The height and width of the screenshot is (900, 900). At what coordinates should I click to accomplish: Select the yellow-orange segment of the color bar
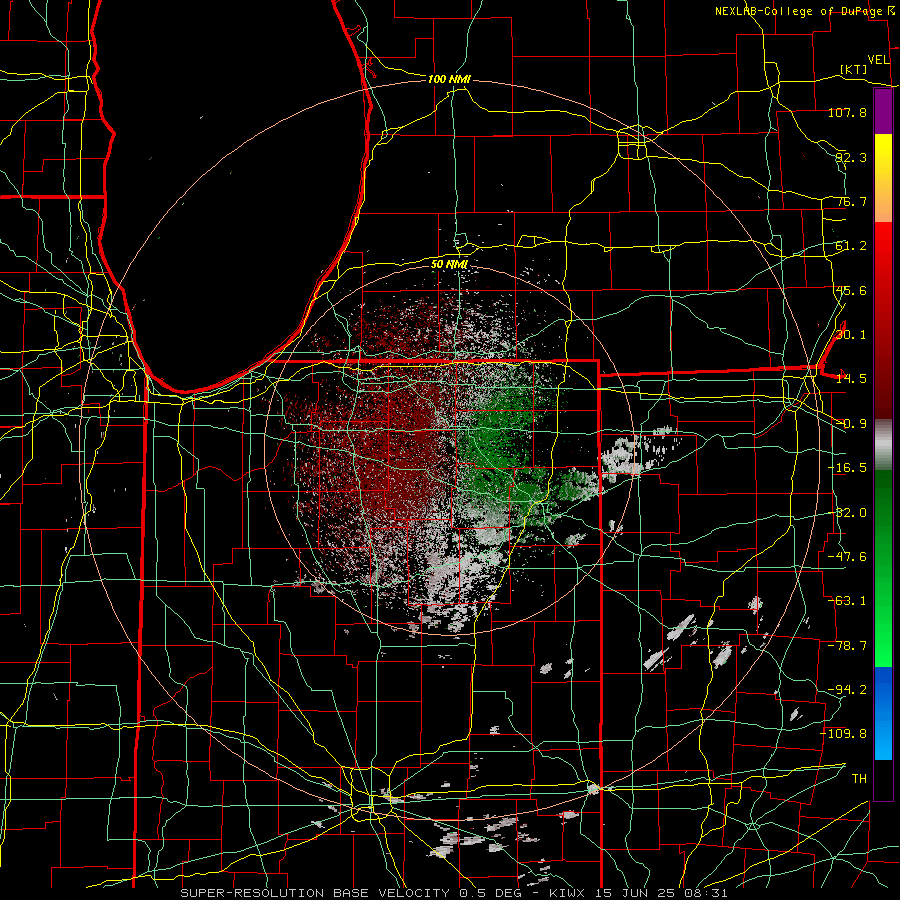[883, 178]
